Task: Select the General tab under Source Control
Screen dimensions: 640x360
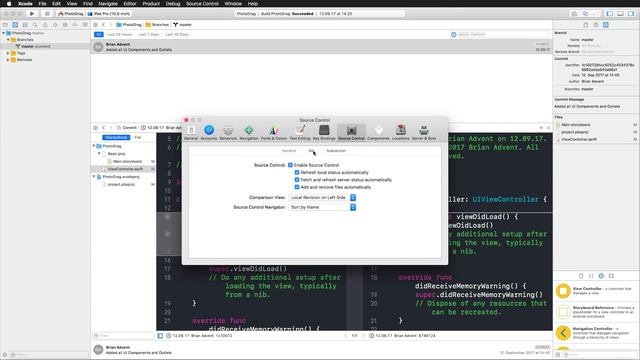Action: (x=289, y=151)
